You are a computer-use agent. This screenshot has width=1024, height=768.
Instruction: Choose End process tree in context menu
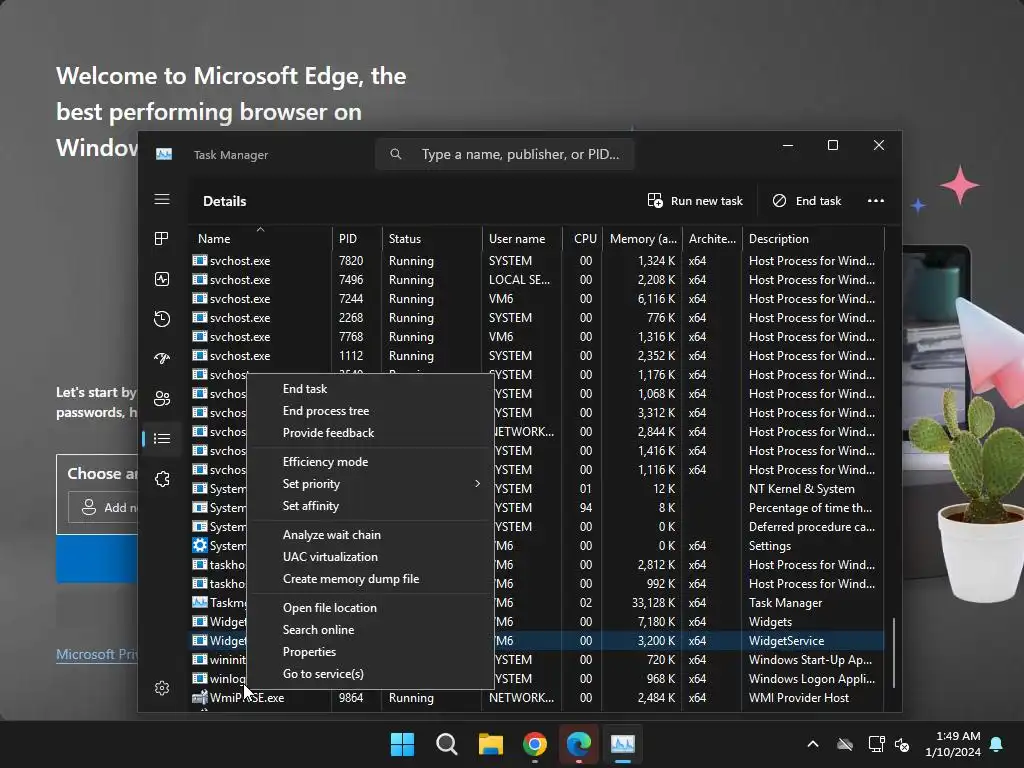point(371,411)
